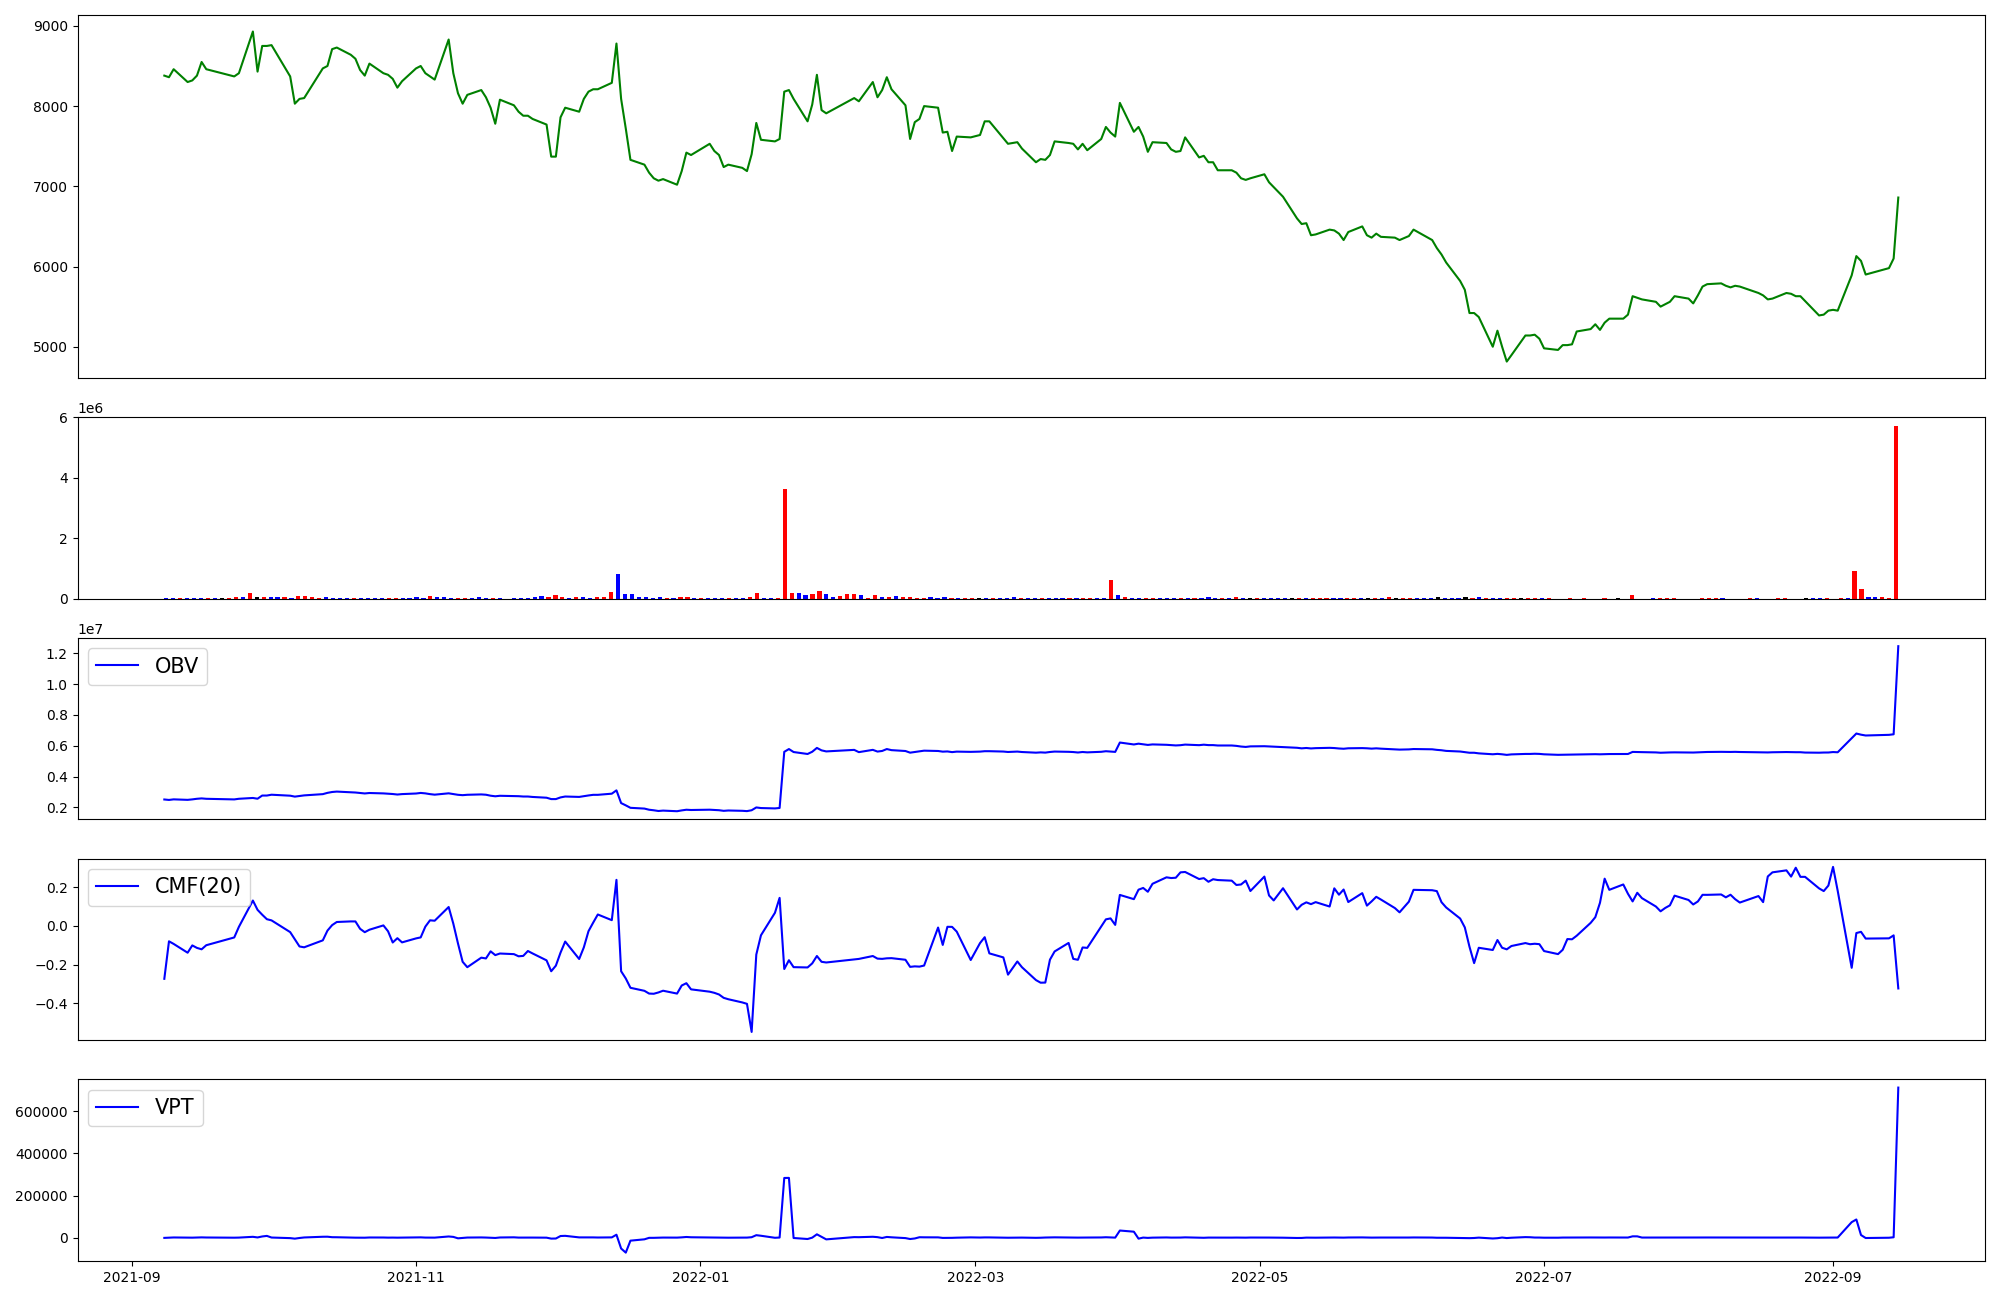
Task: Click the 9000 price axis label
Action: coord(50,26)
